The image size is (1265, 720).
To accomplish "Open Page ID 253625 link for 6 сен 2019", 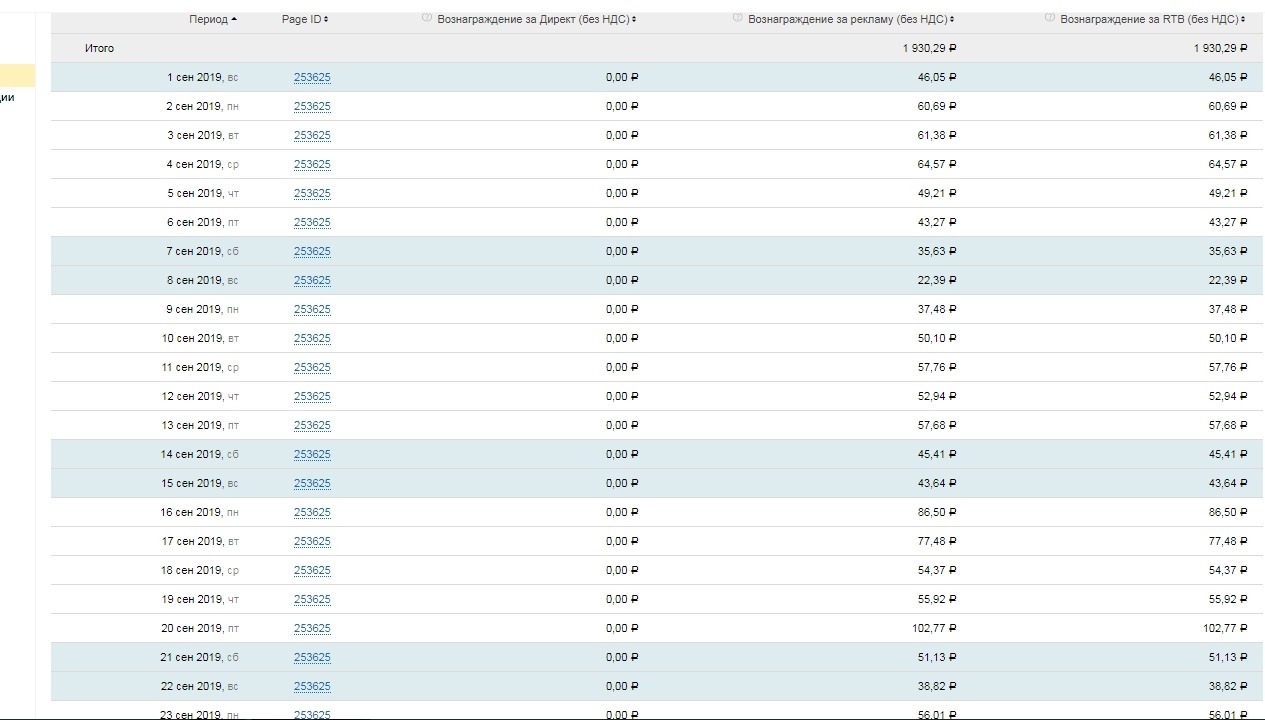I will [x=312, y=222].
